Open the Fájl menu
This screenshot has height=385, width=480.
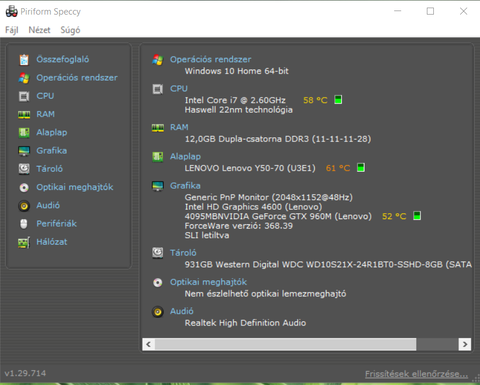(x=12, y=30)
